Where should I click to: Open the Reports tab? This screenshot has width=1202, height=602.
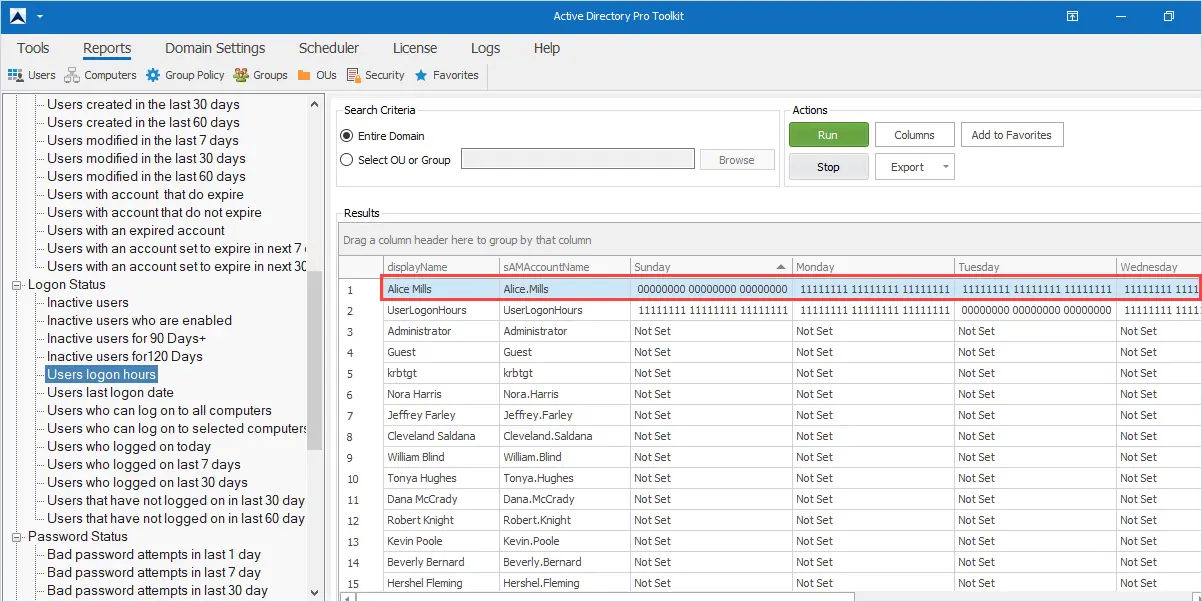107,48
